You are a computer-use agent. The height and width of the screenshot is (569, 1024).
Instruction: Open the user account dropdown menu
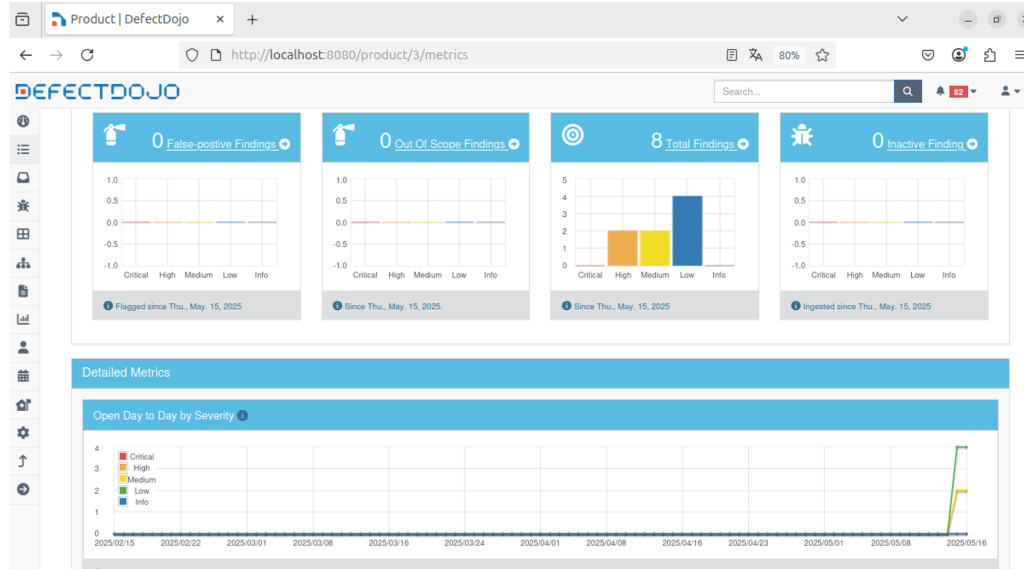pos(1009,91)
